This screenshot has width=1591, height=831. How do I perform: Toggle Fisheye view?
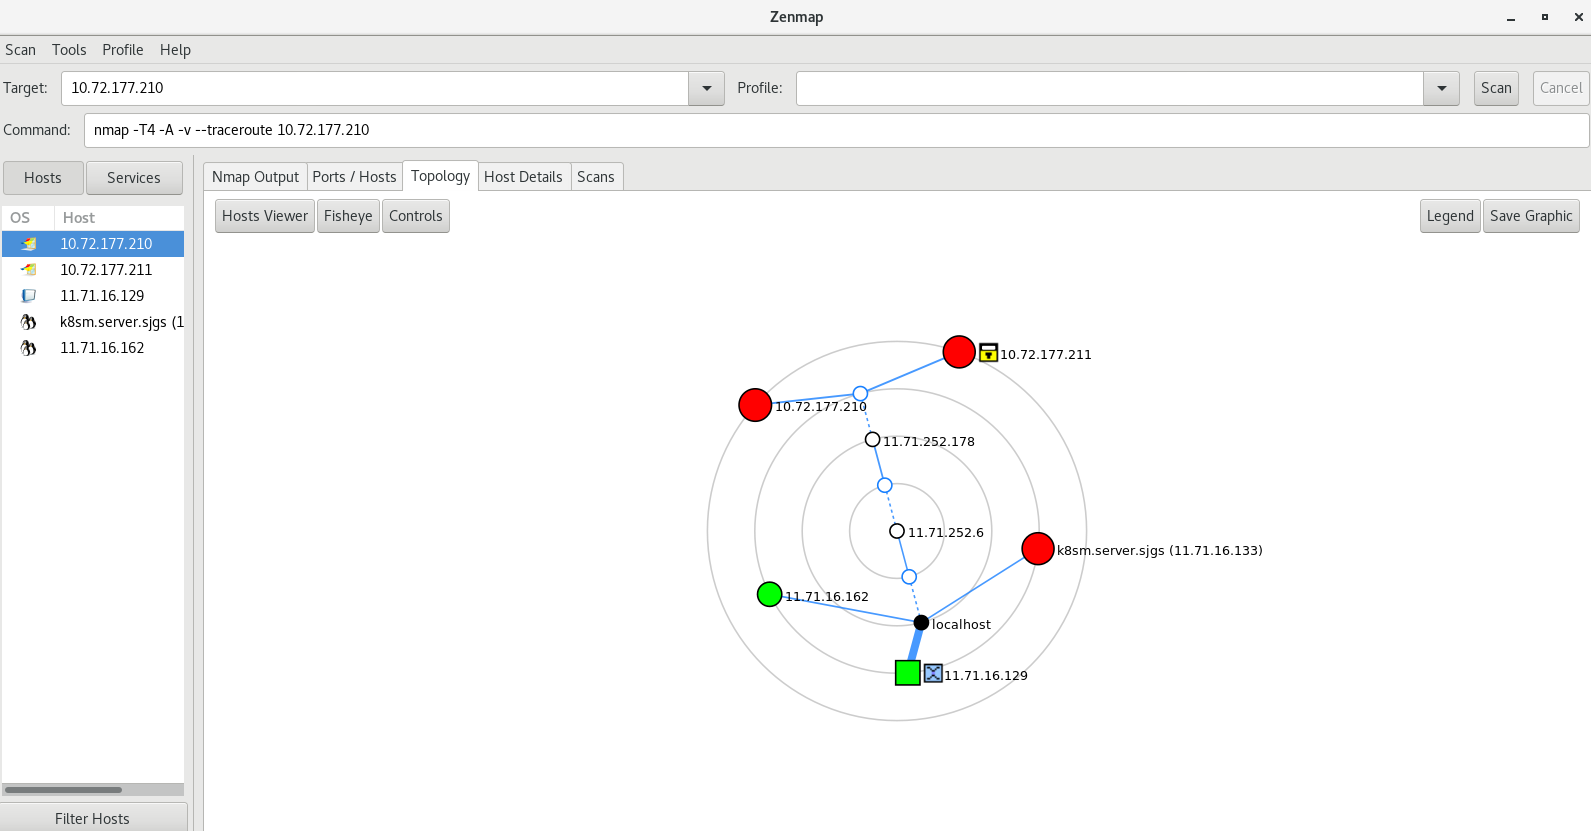click(x=348, y=216)
